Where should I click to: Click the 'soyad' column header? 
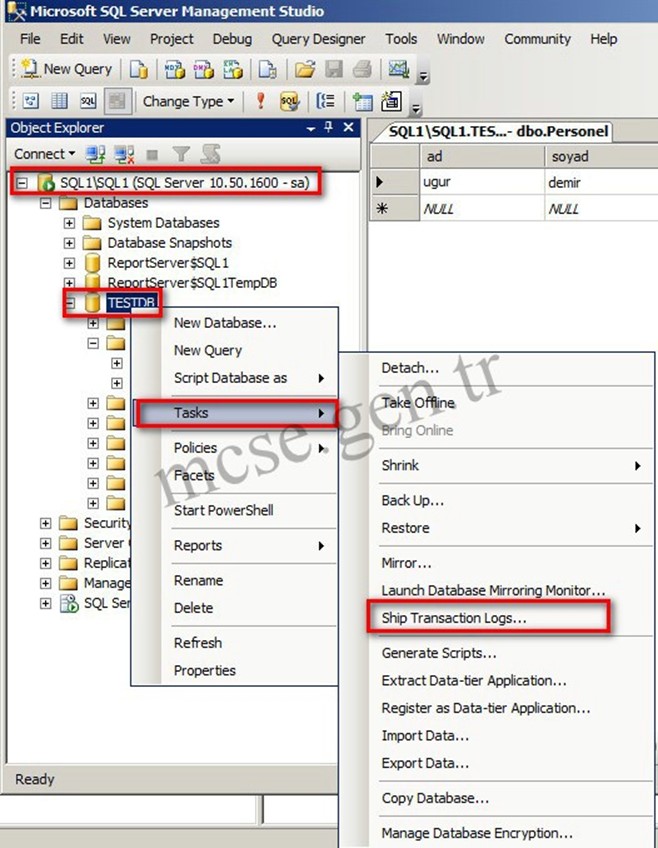tap(601, 156)
